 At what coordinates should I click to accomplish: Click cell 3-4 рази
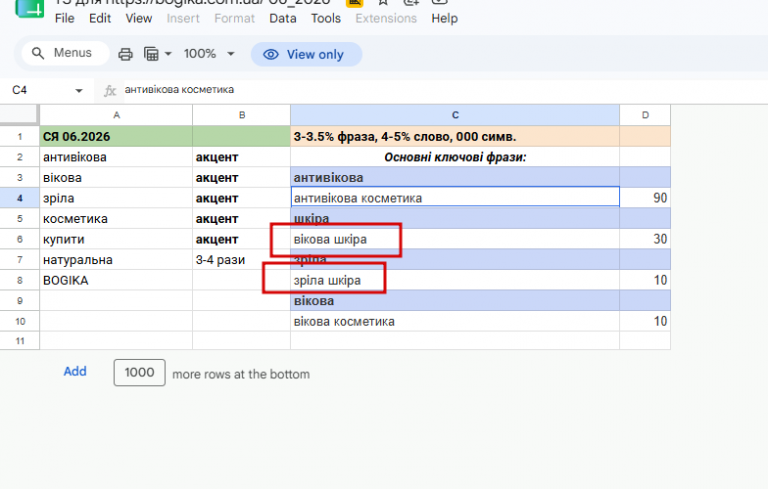(x=241, y=260)
